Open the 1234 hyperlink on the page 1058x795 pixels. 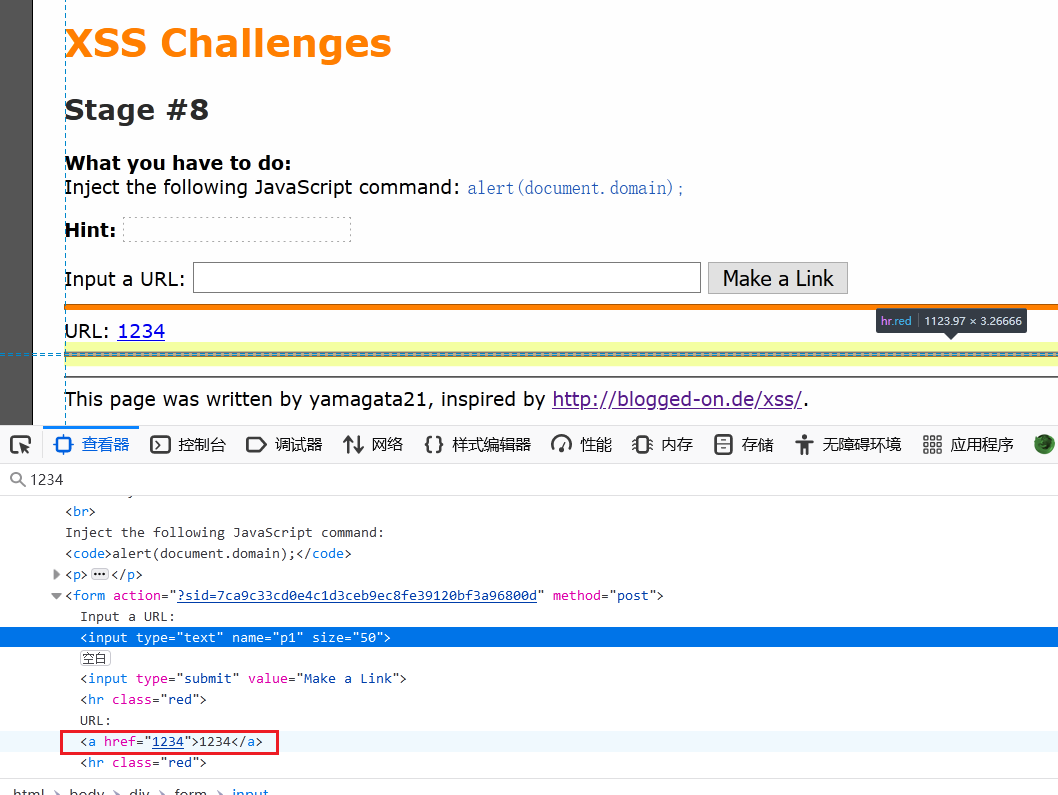(140, 330)
